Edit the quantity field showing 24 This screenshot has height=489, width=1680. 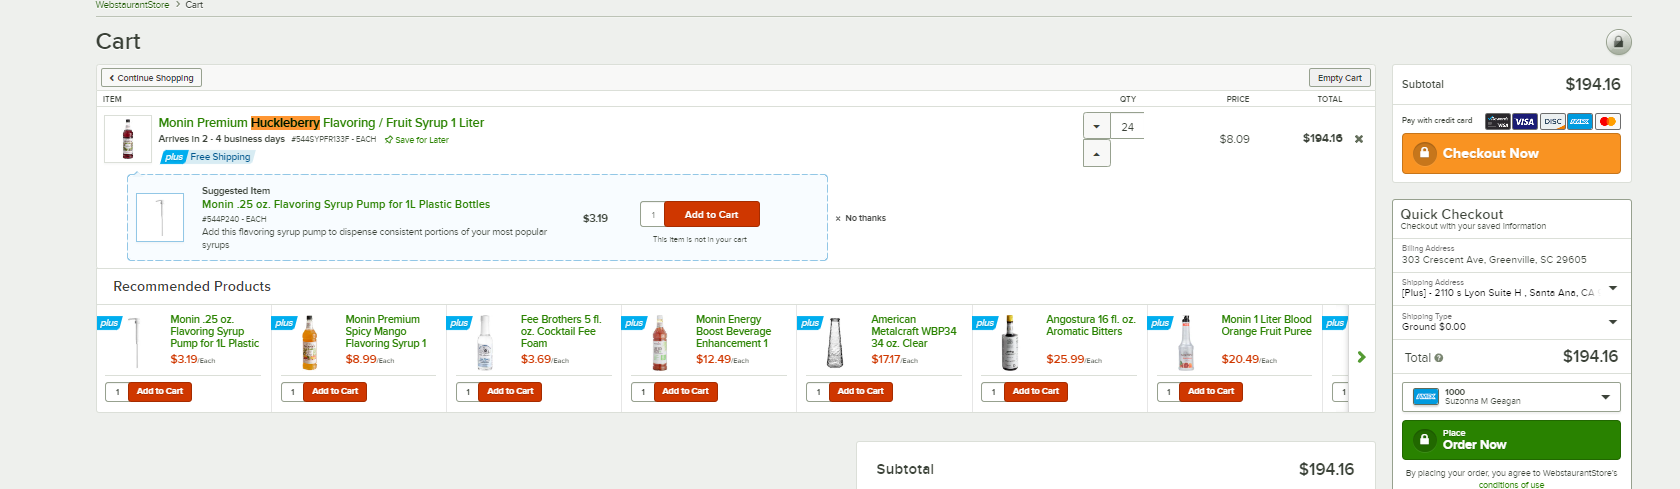[1127, 127]
